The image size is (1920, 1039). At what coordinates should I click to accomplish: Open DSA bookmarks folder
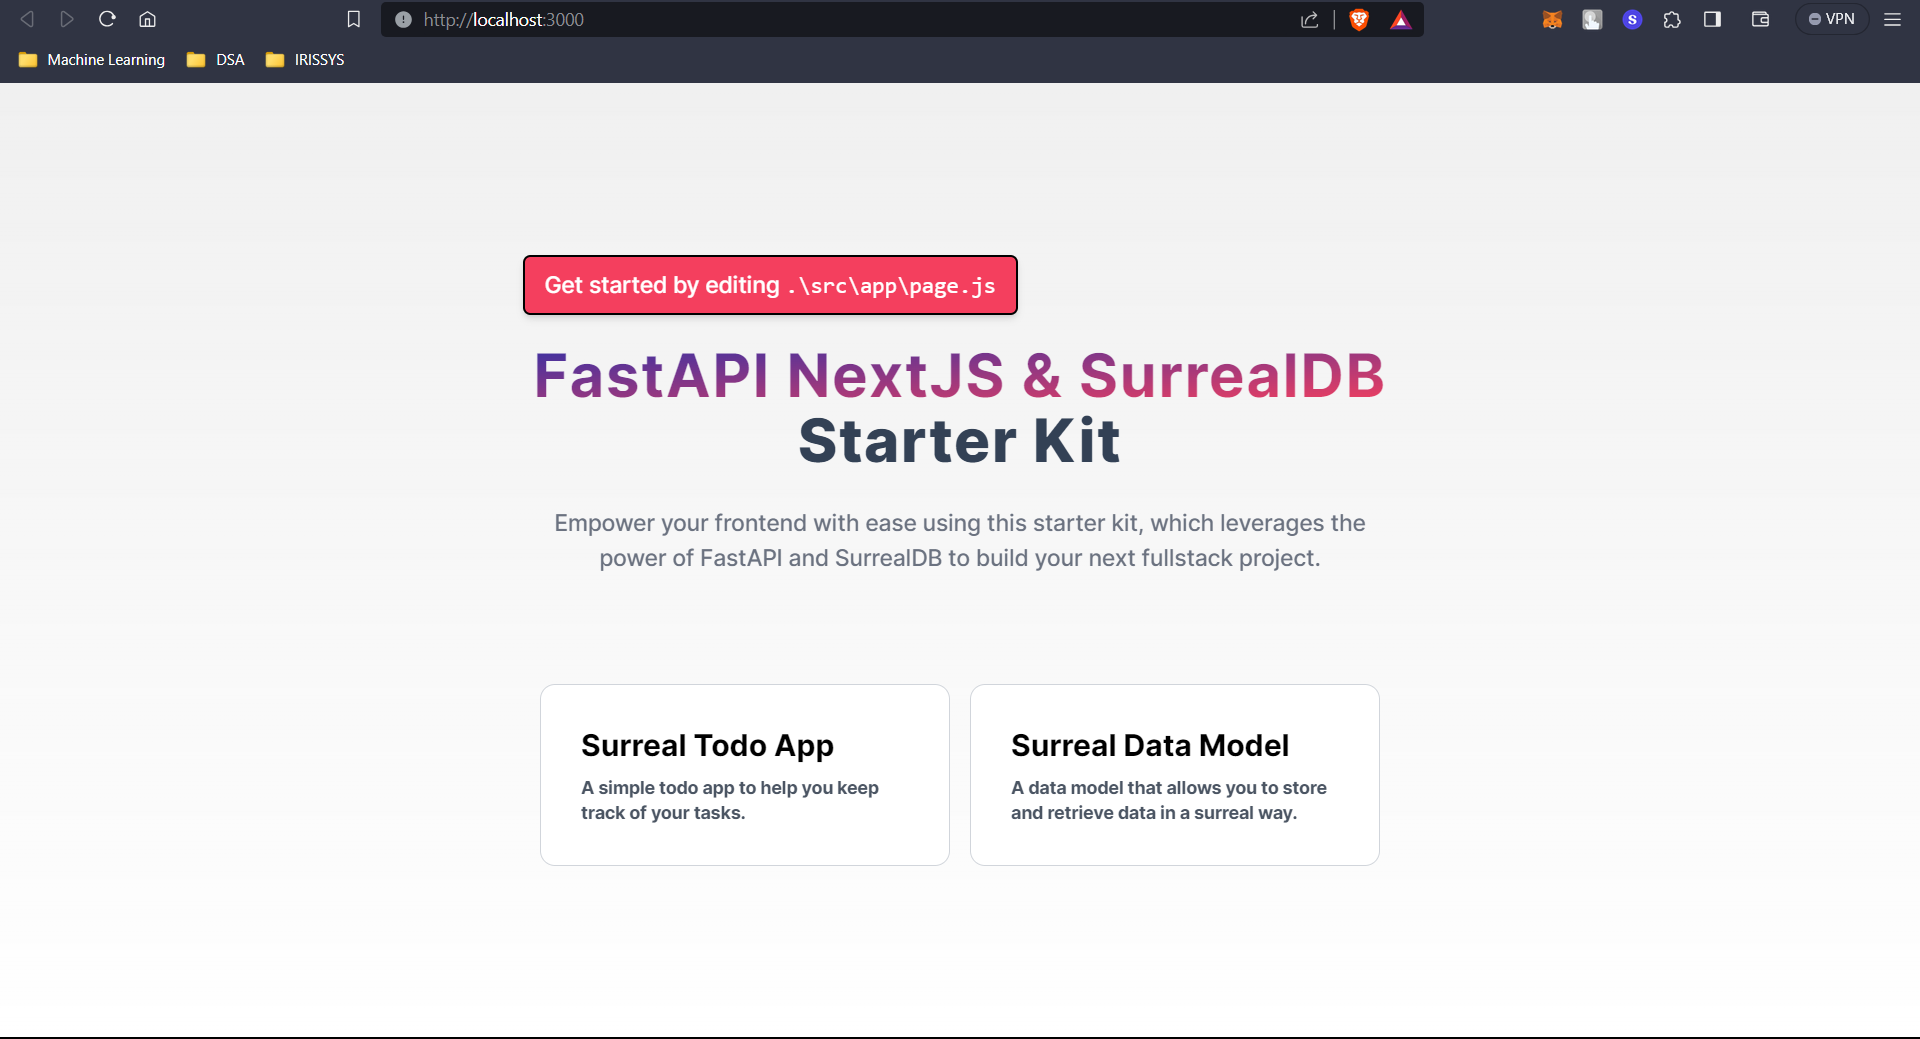[x=216, y=60]
